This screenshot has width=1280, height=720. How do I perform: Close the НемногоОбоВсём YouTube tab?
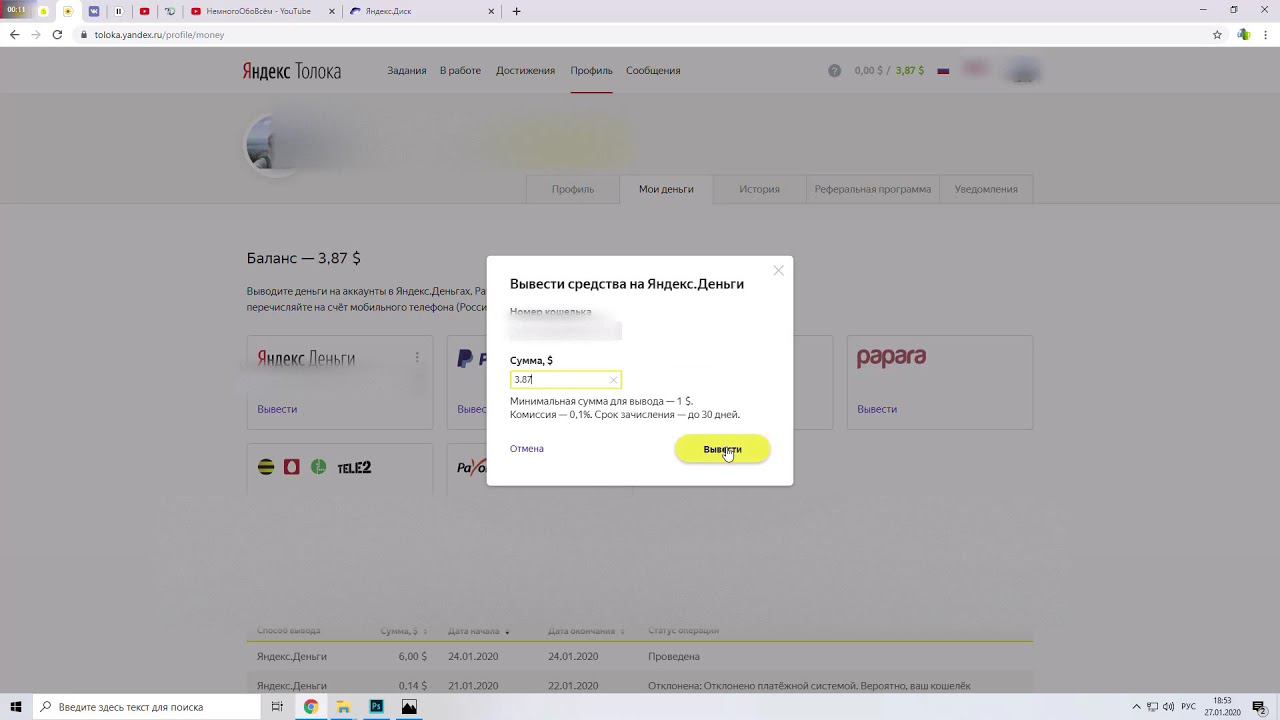point(331,11)
